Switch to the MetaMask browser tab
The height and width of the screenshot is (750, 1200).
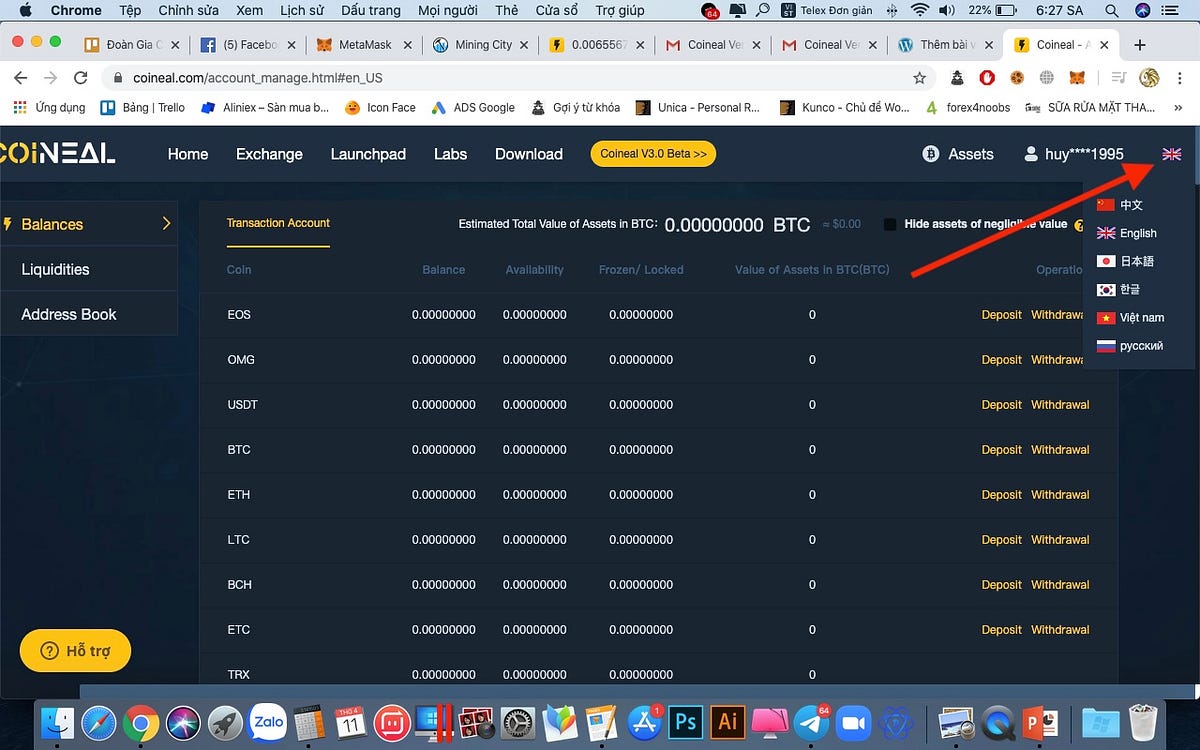(365, 45)
